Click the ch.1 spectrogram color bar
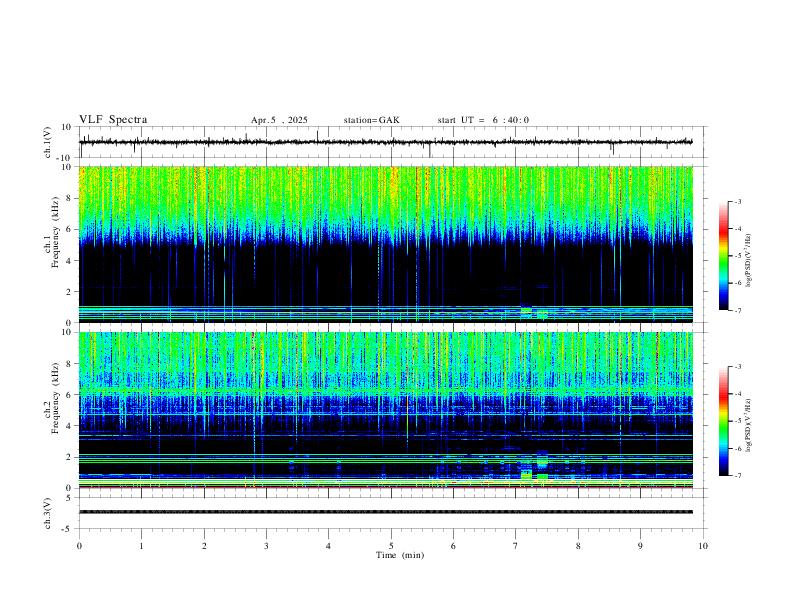 click(x=723, y=256)
